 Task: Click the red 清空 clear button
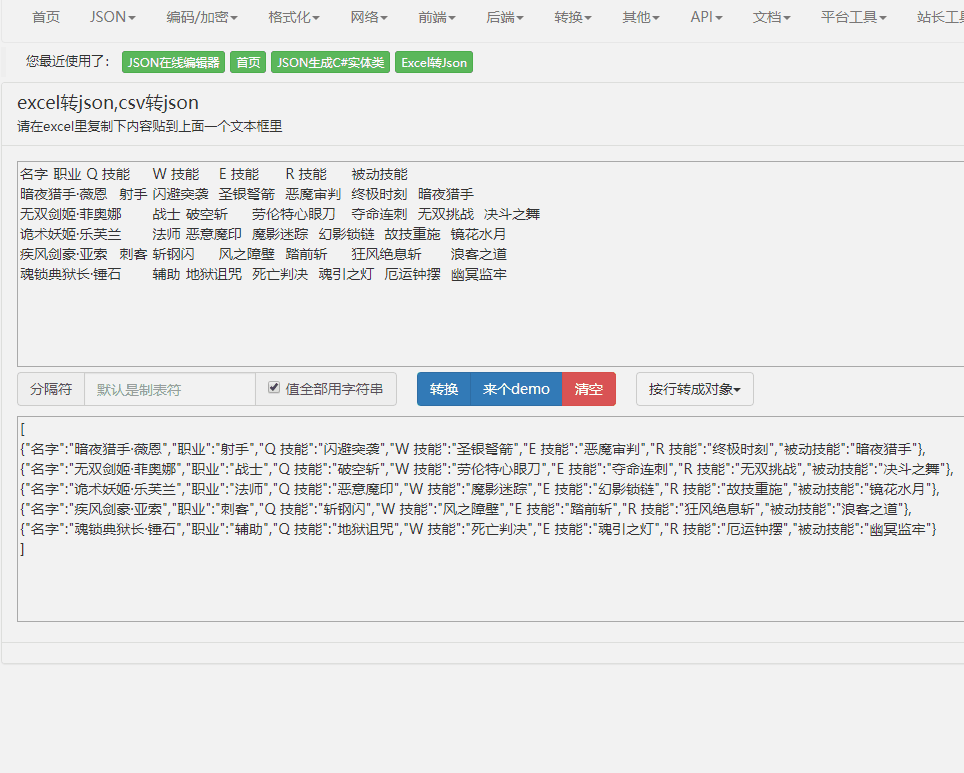tap(588, 388)
